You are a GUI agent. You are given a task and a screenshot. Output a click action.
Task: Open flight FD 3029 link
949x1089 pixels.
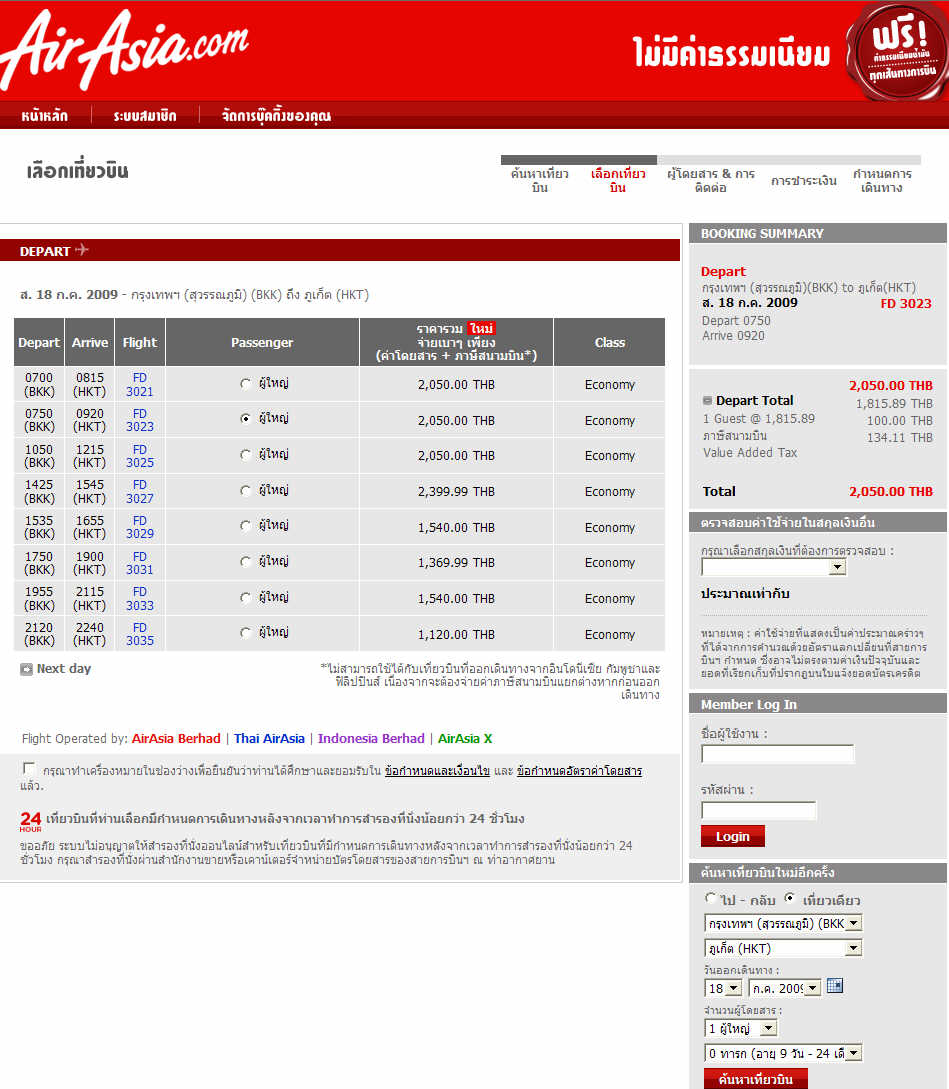[140, 527]
